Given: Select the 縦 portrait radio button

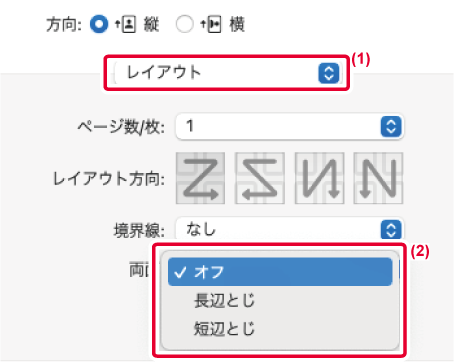Looking at the screenshot, I should click(99, 24).
